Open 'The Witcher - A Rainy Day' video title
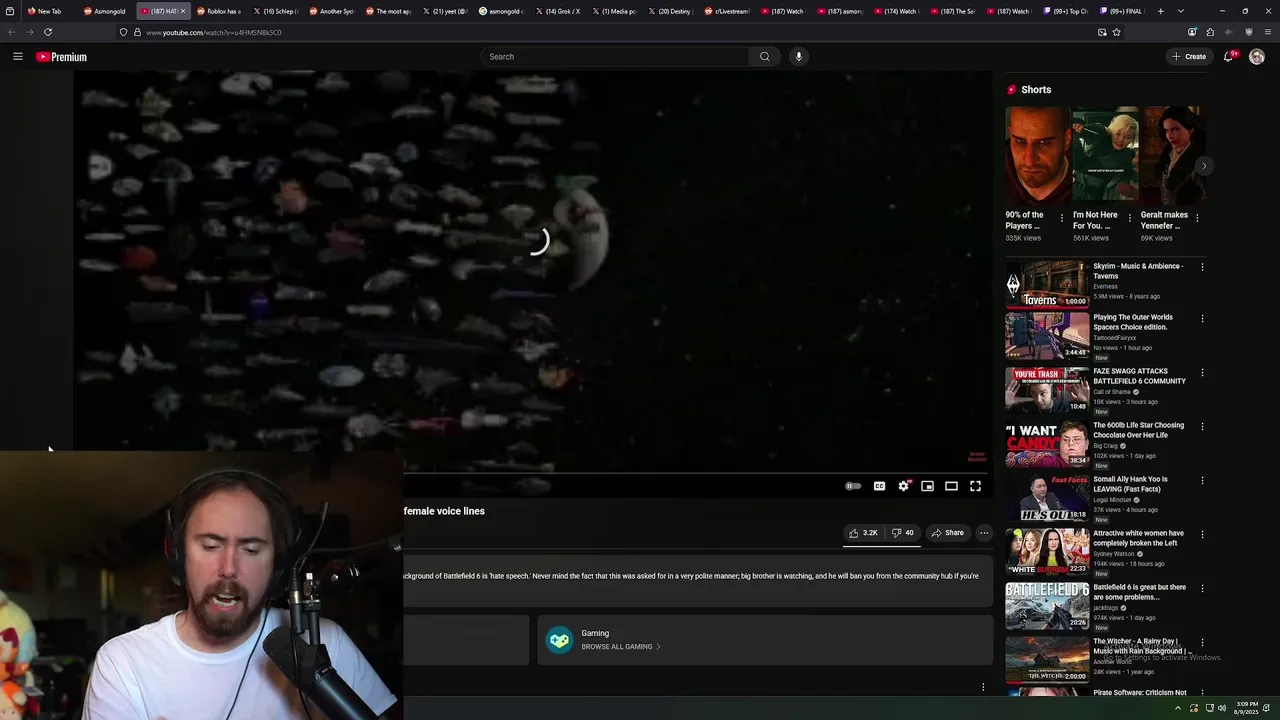 pyautogui.click(x=1143, y=646)
